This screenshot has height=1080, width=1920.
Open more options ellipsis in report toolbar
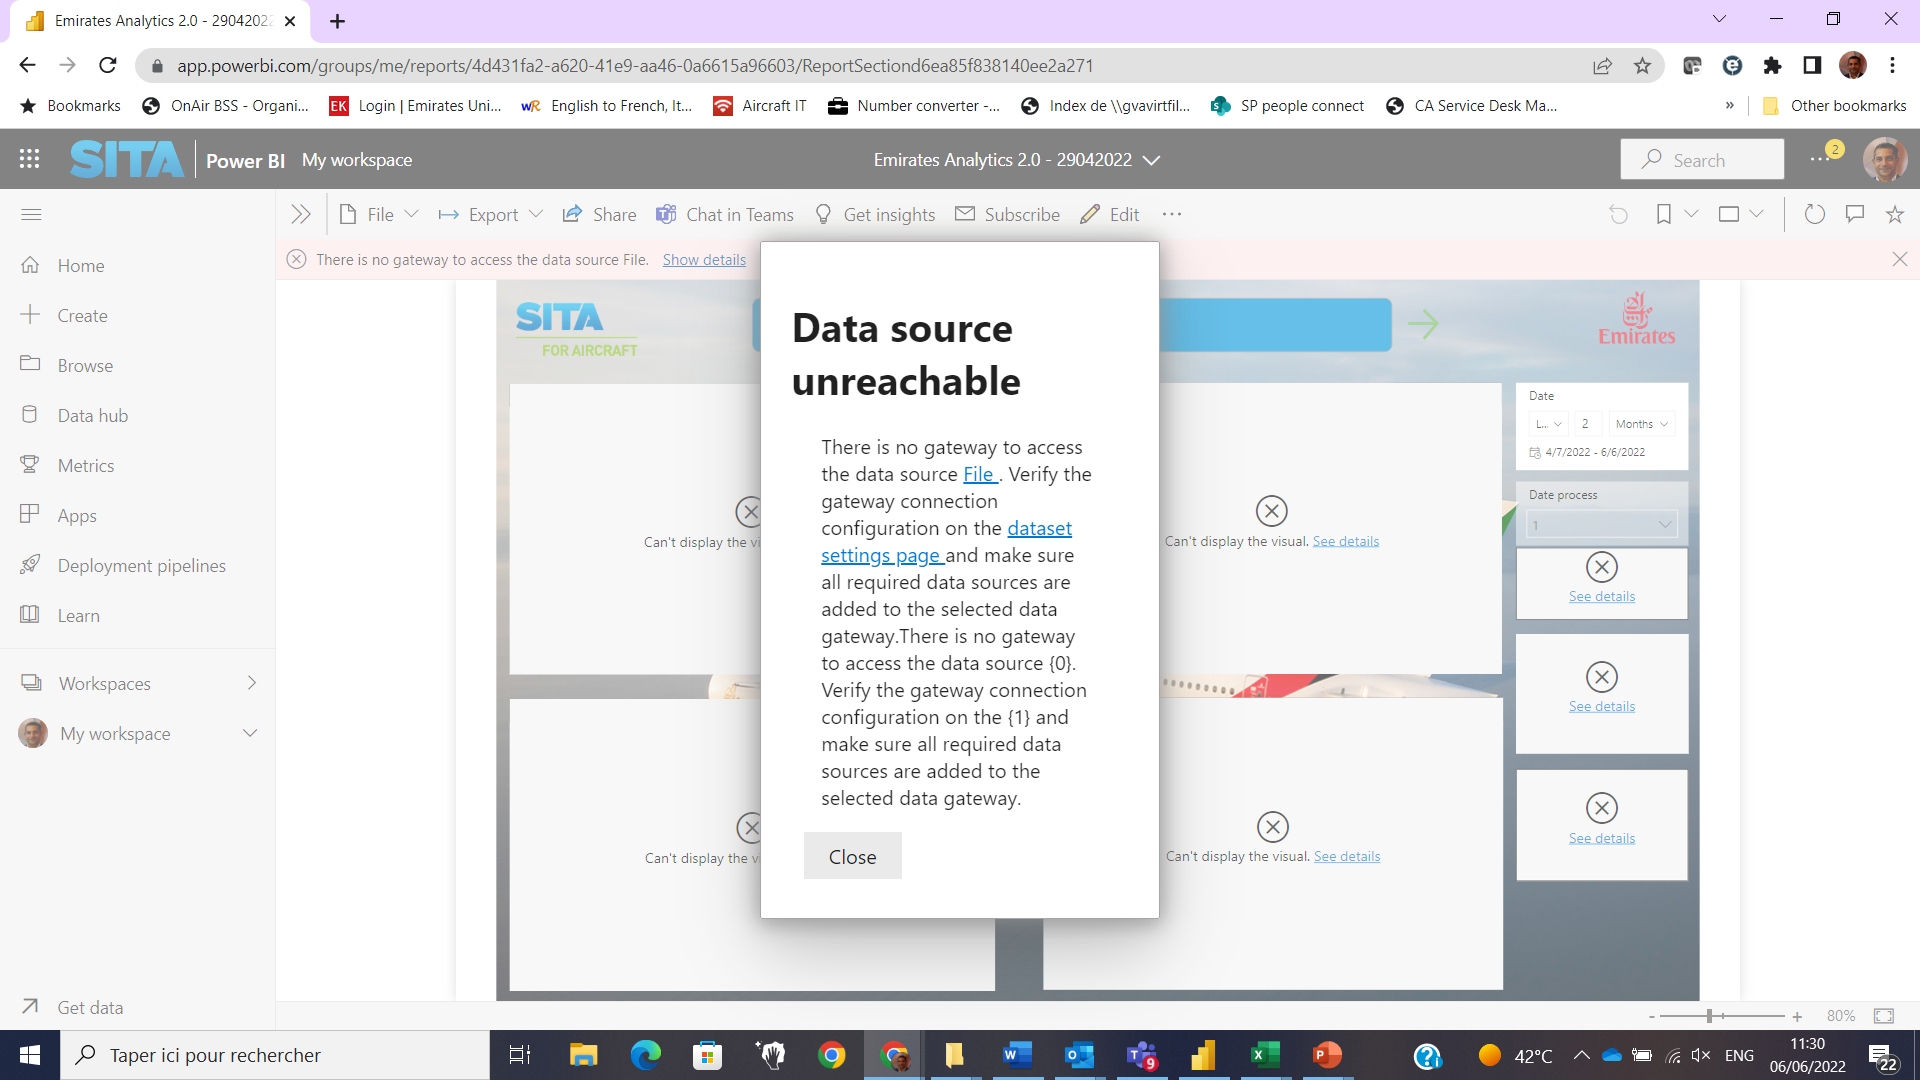[1172, 214]
